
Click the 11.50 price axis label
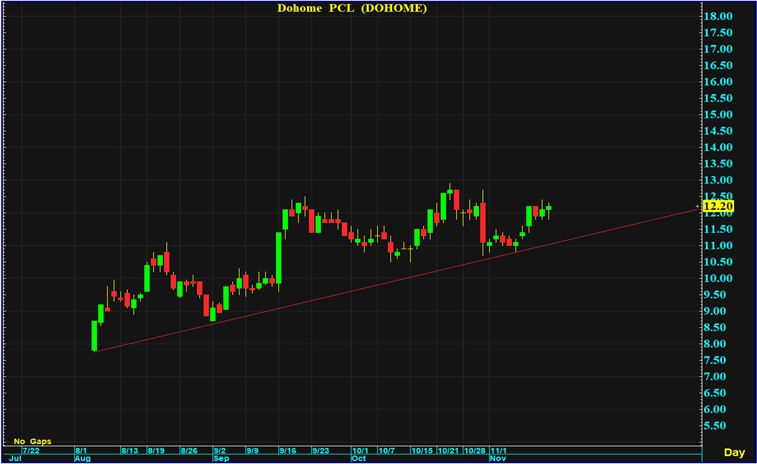coord(718,229)
